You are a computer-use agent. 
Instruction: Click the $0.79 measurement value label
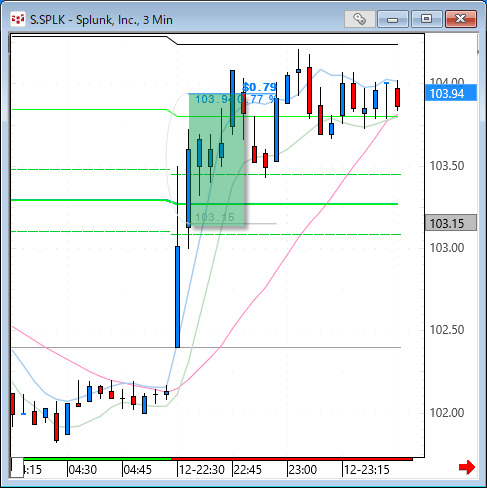click(x=259, y=87)
